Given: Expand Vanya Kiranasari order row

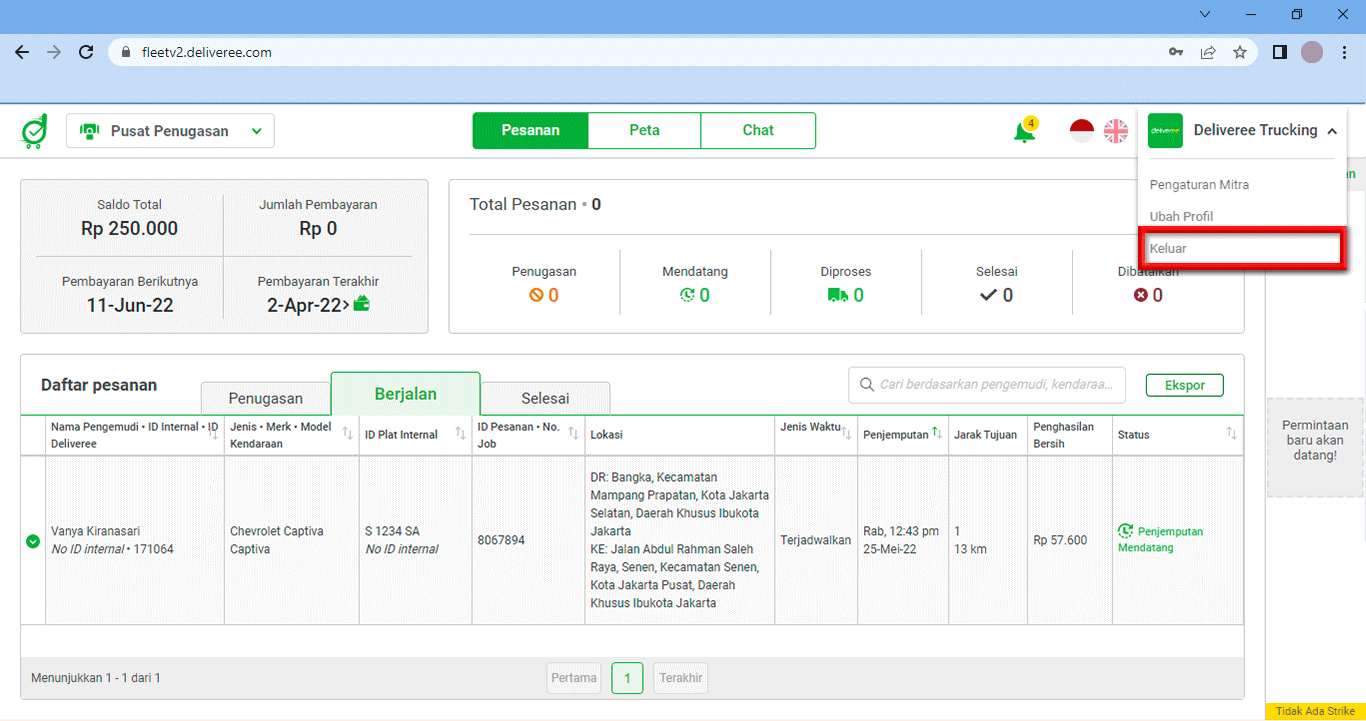Looking at the screenshot, I should click(x=33, y=541).
